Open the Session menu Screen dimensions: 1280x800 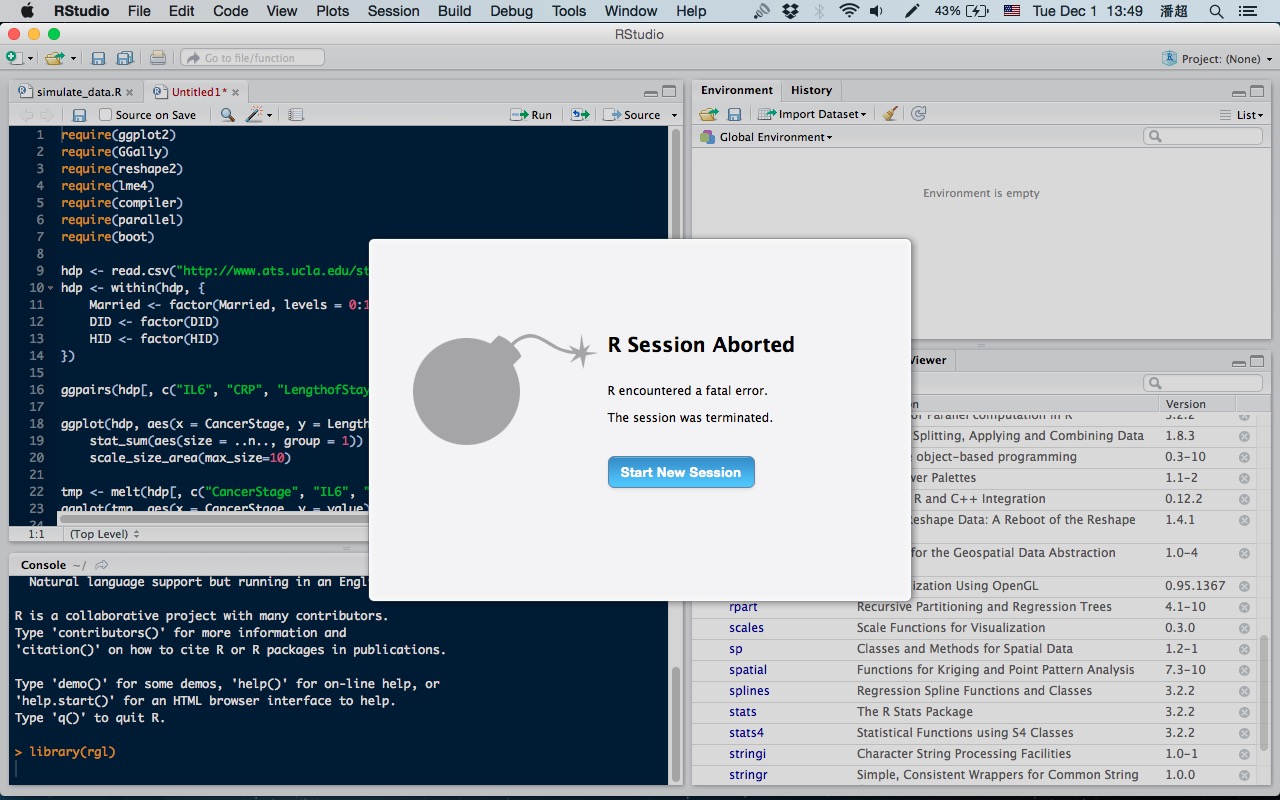[x=393, y=11]
